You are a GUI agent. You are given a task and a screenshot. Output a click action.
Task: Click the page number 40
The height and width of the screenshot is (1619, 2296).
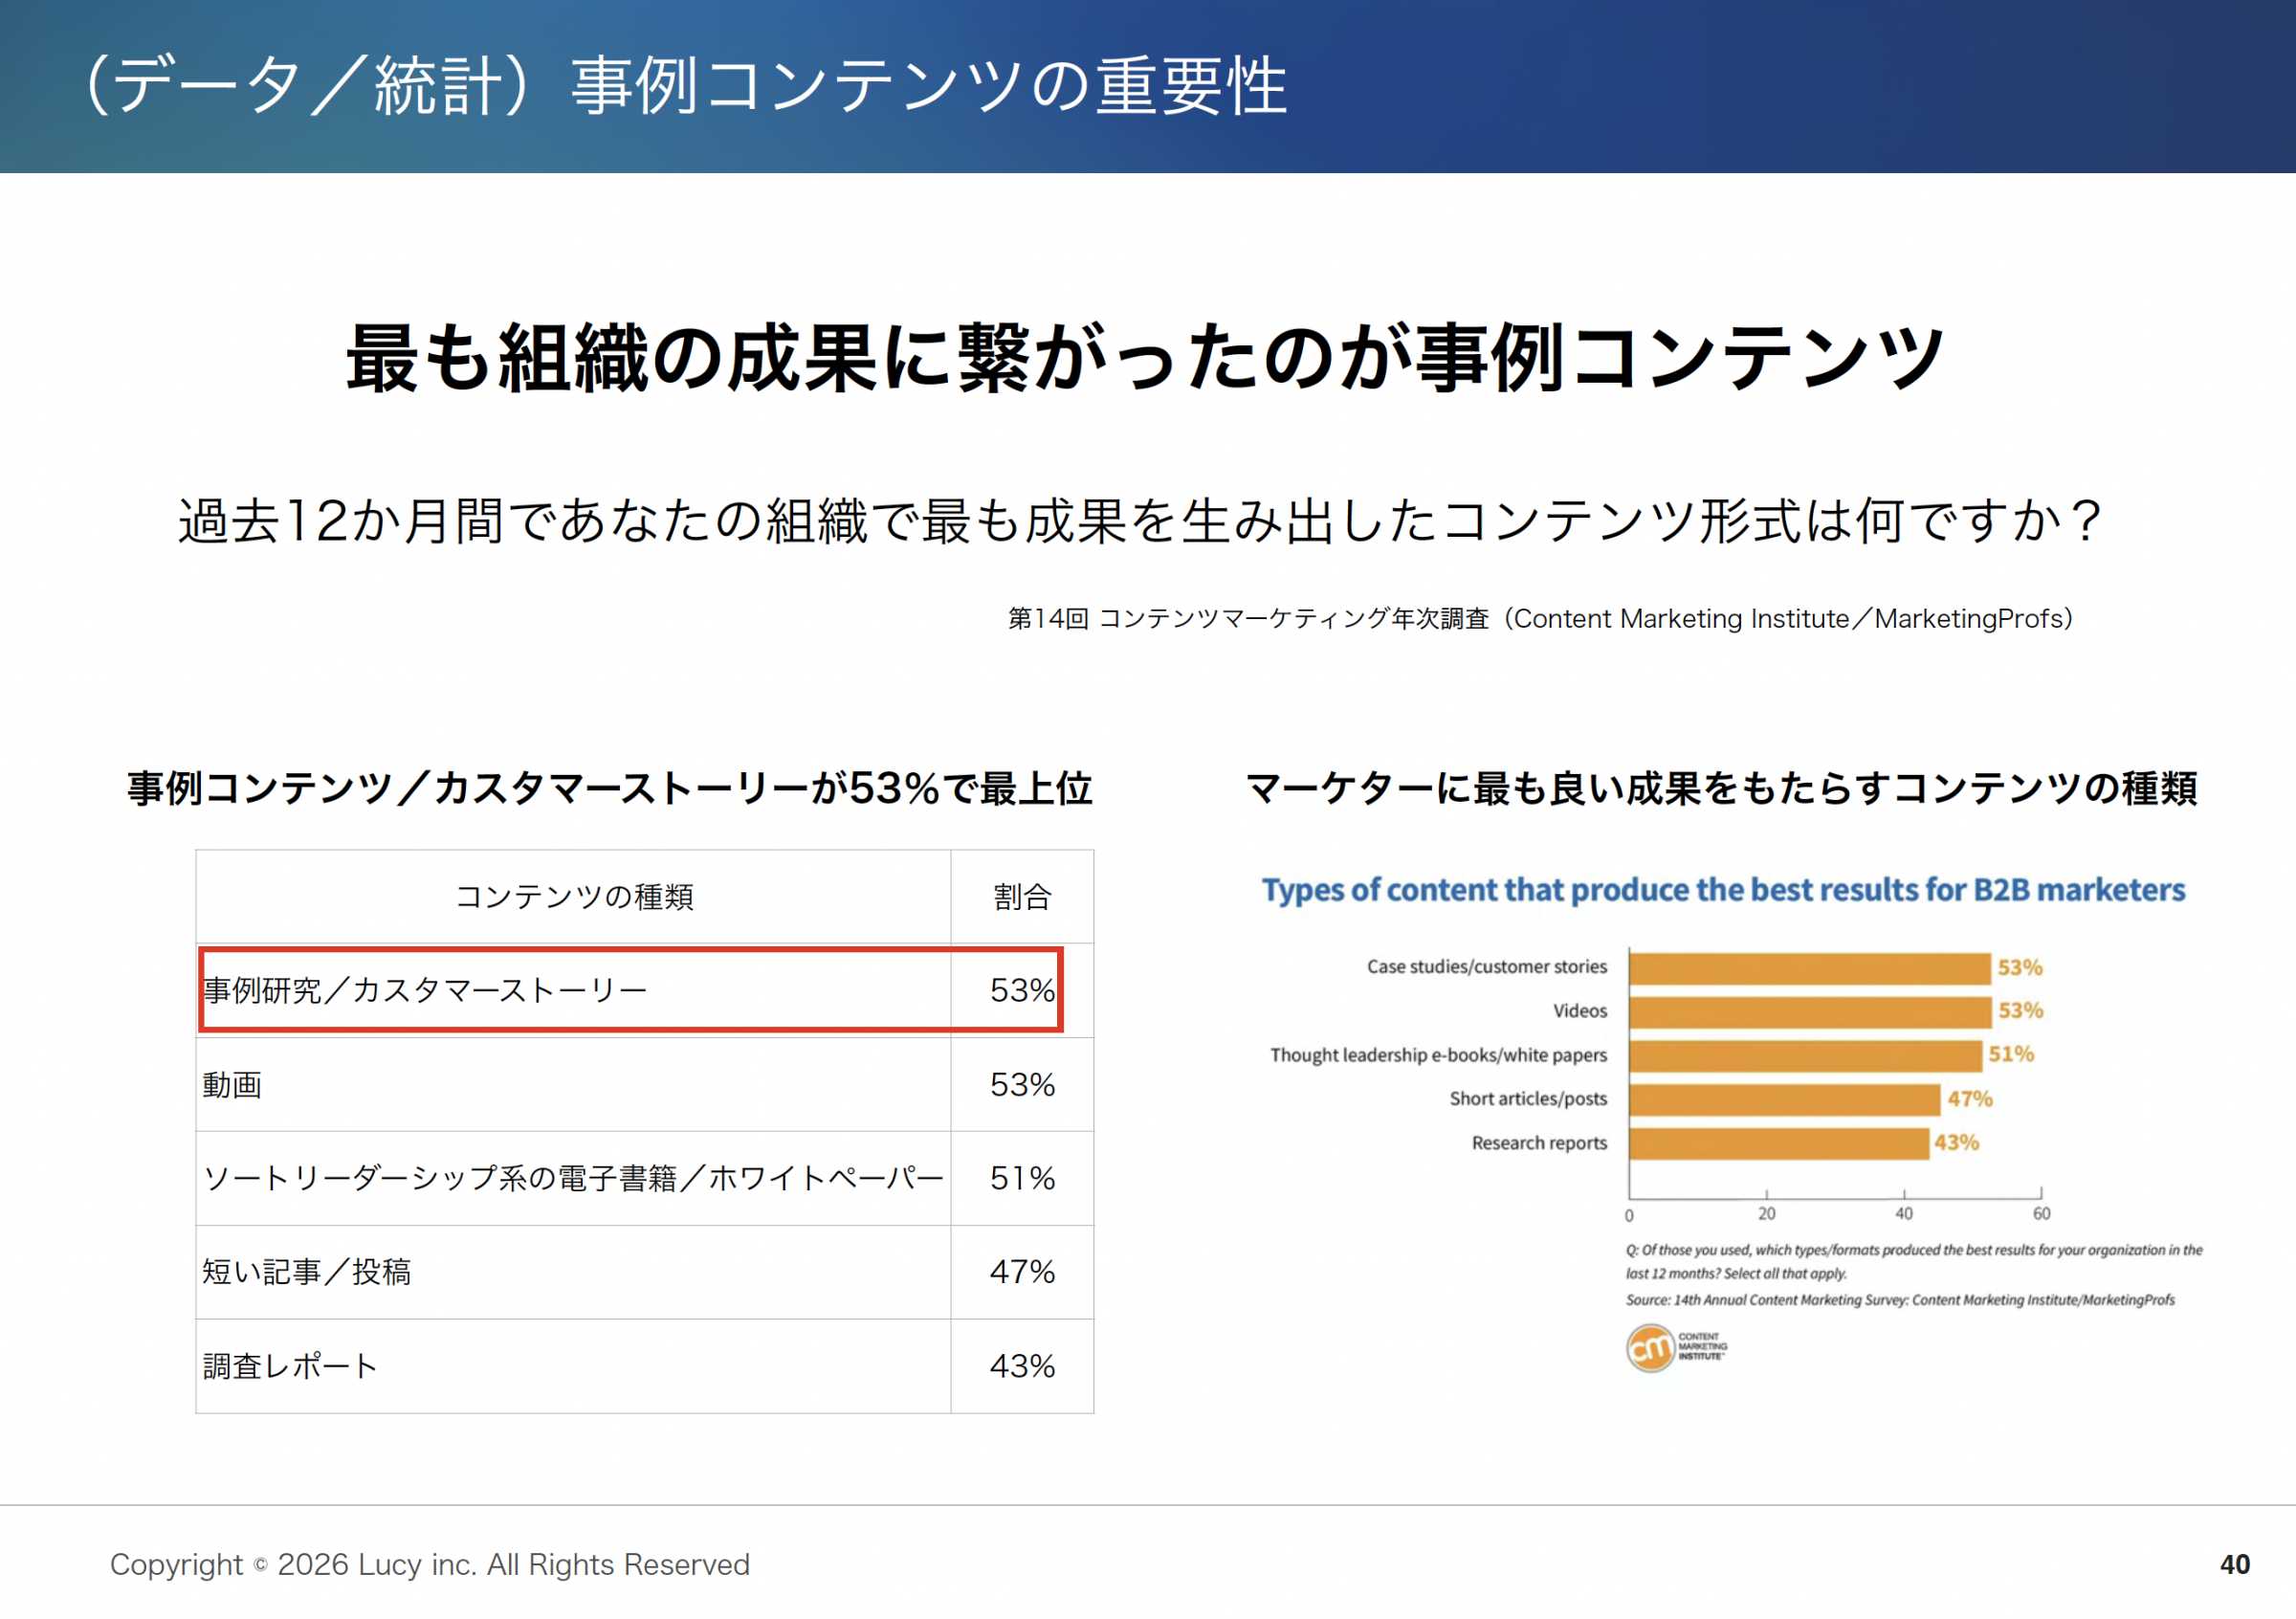click(x=2235, y=1565)
